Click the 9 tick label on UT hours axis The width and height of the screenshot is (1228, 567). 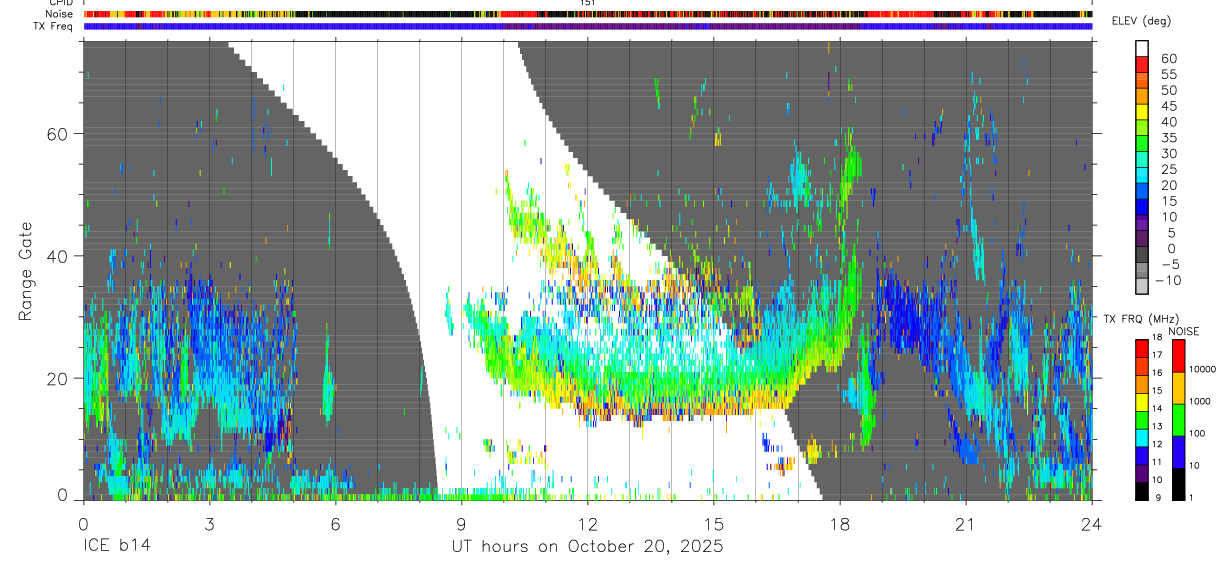pos(461,524)
